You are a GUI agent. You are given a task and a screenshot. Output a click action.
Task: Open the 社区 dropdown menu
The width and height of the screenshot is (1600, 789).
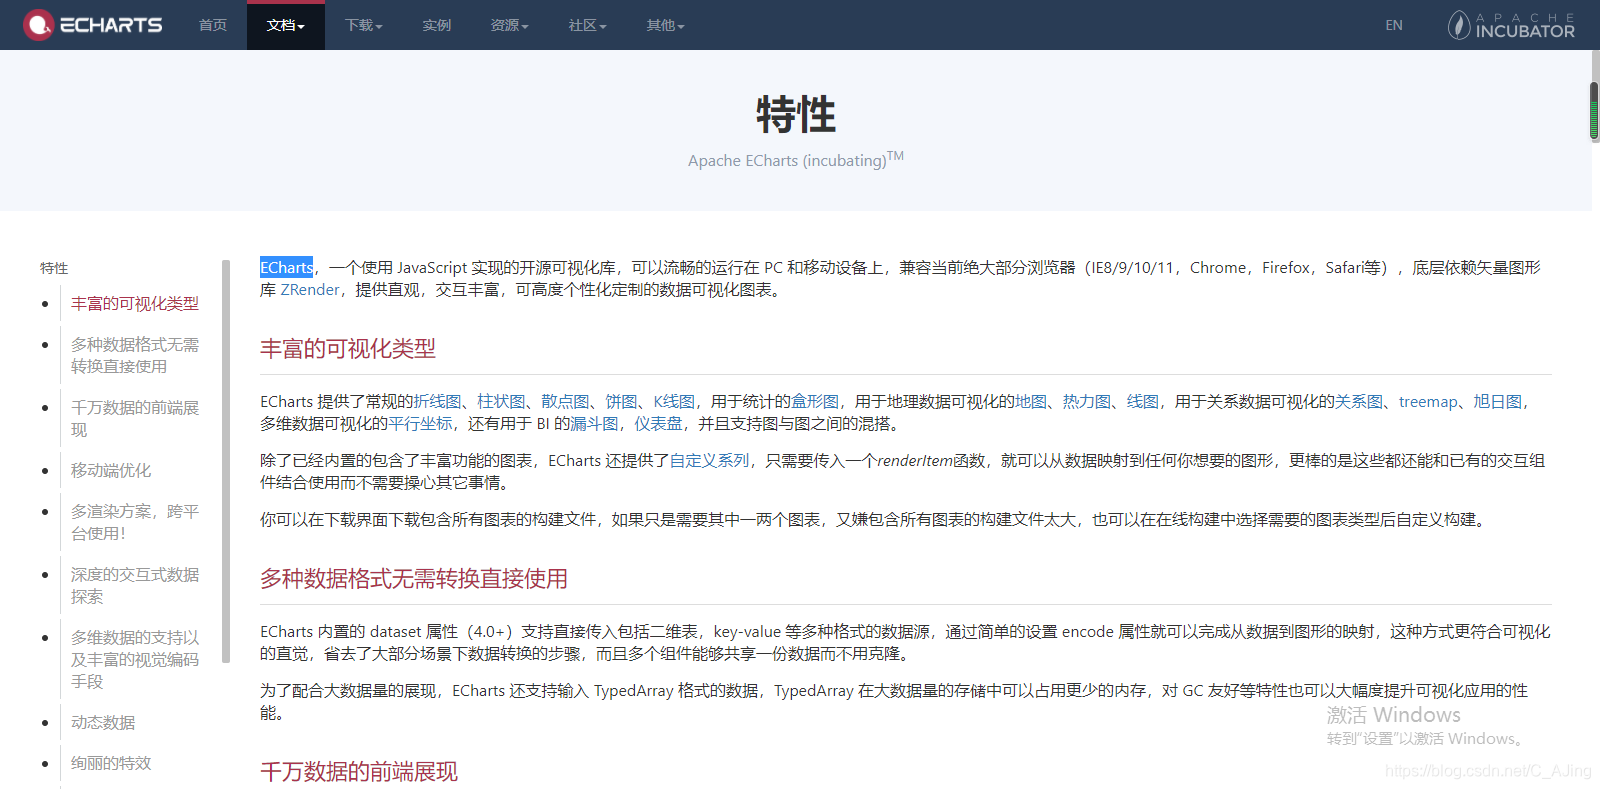point(588,25)
